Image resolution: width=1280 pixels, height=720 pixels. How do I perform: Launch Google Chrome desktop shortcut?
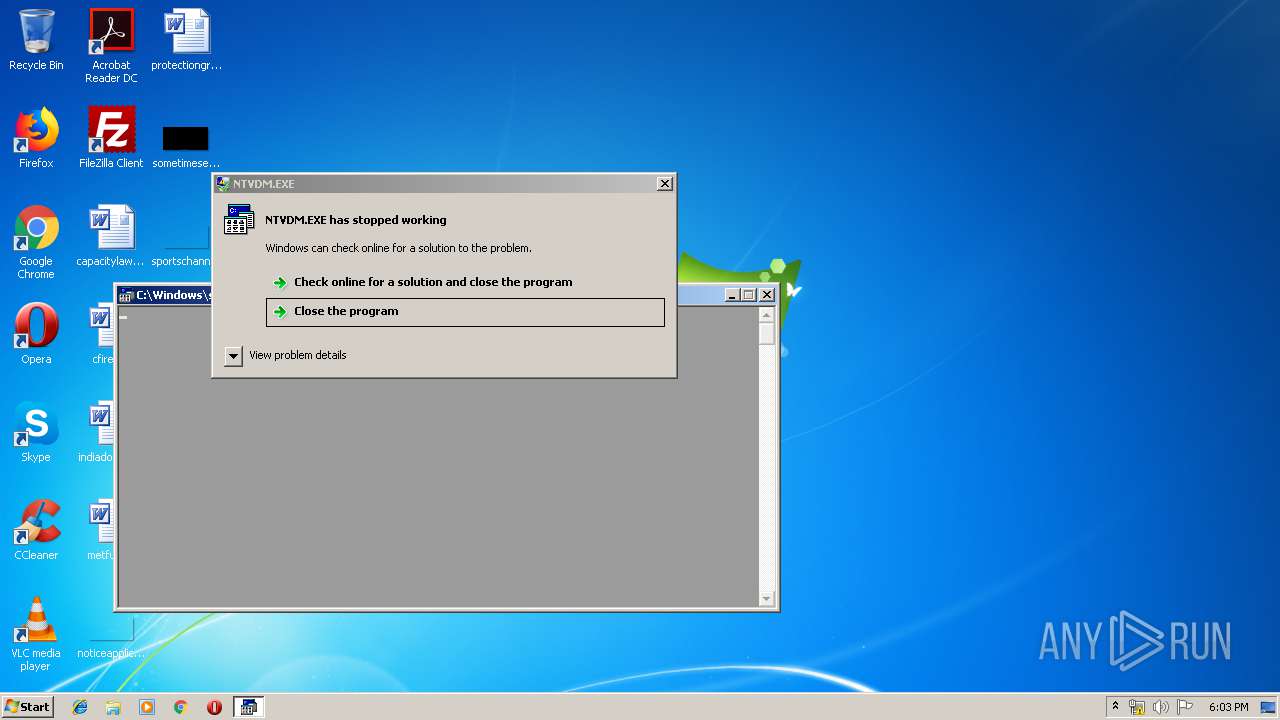click(36, 242)
